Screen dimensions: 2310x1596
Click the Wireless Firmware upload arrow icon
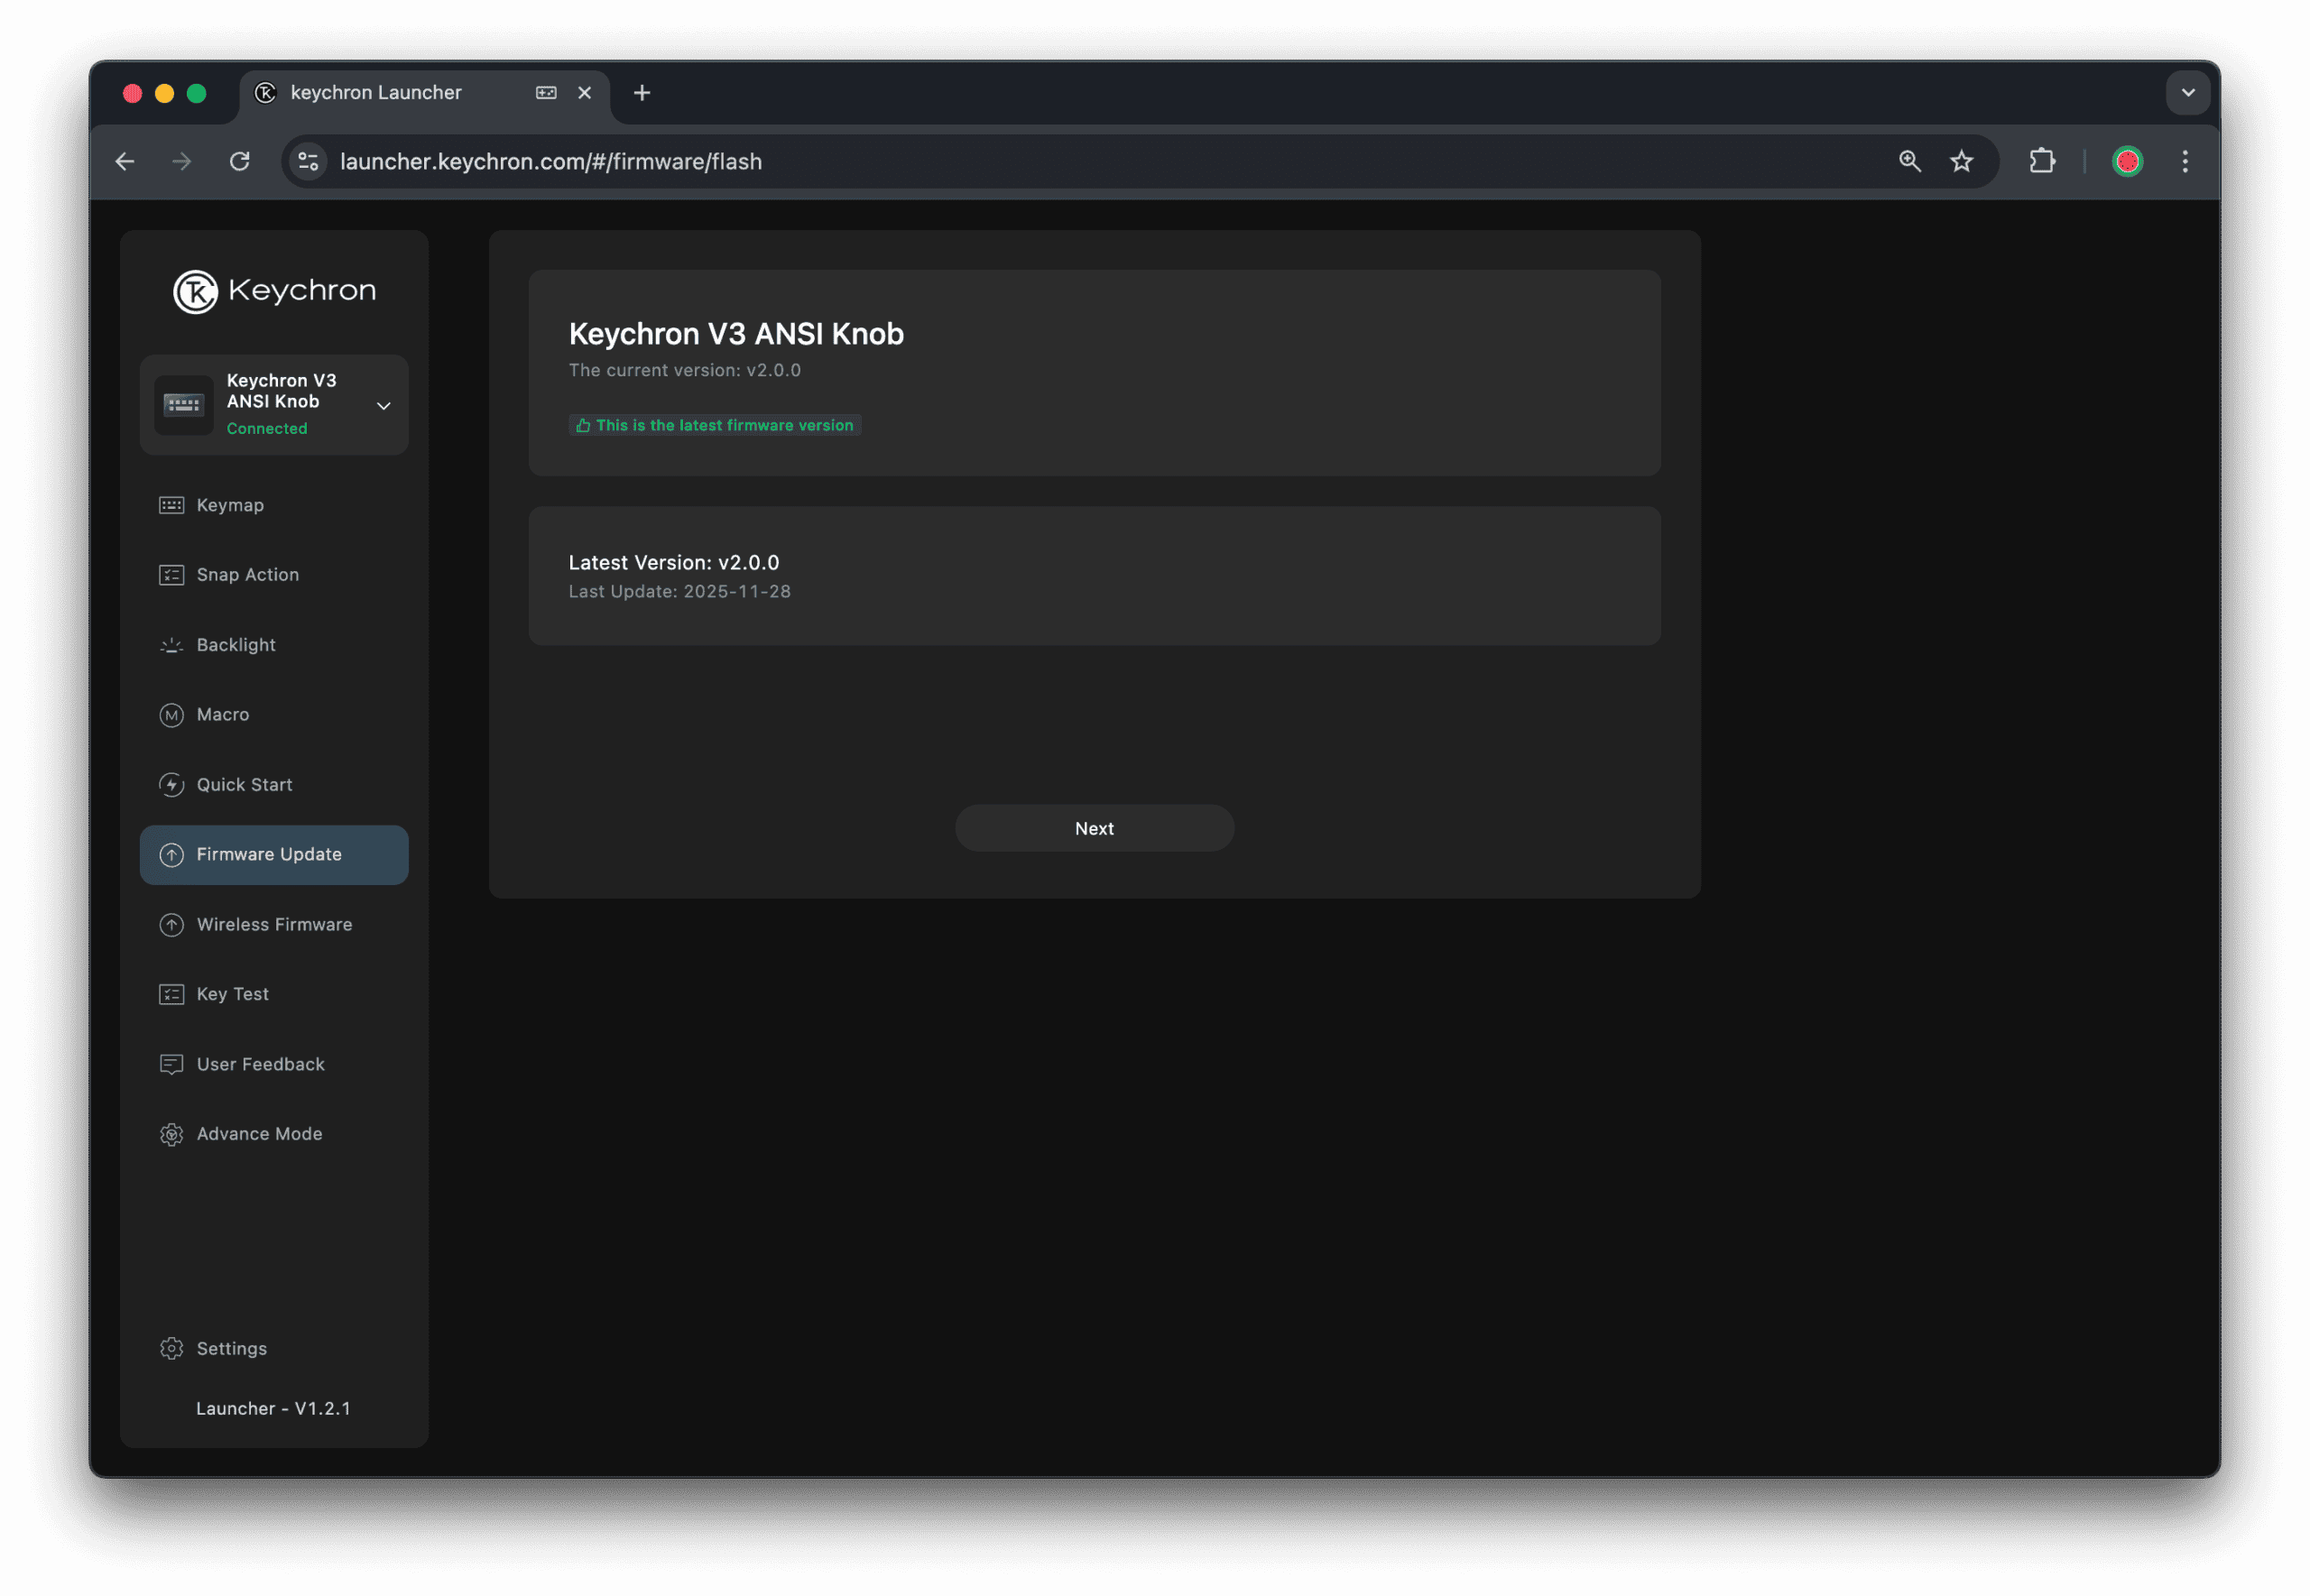tap(172, 925)
